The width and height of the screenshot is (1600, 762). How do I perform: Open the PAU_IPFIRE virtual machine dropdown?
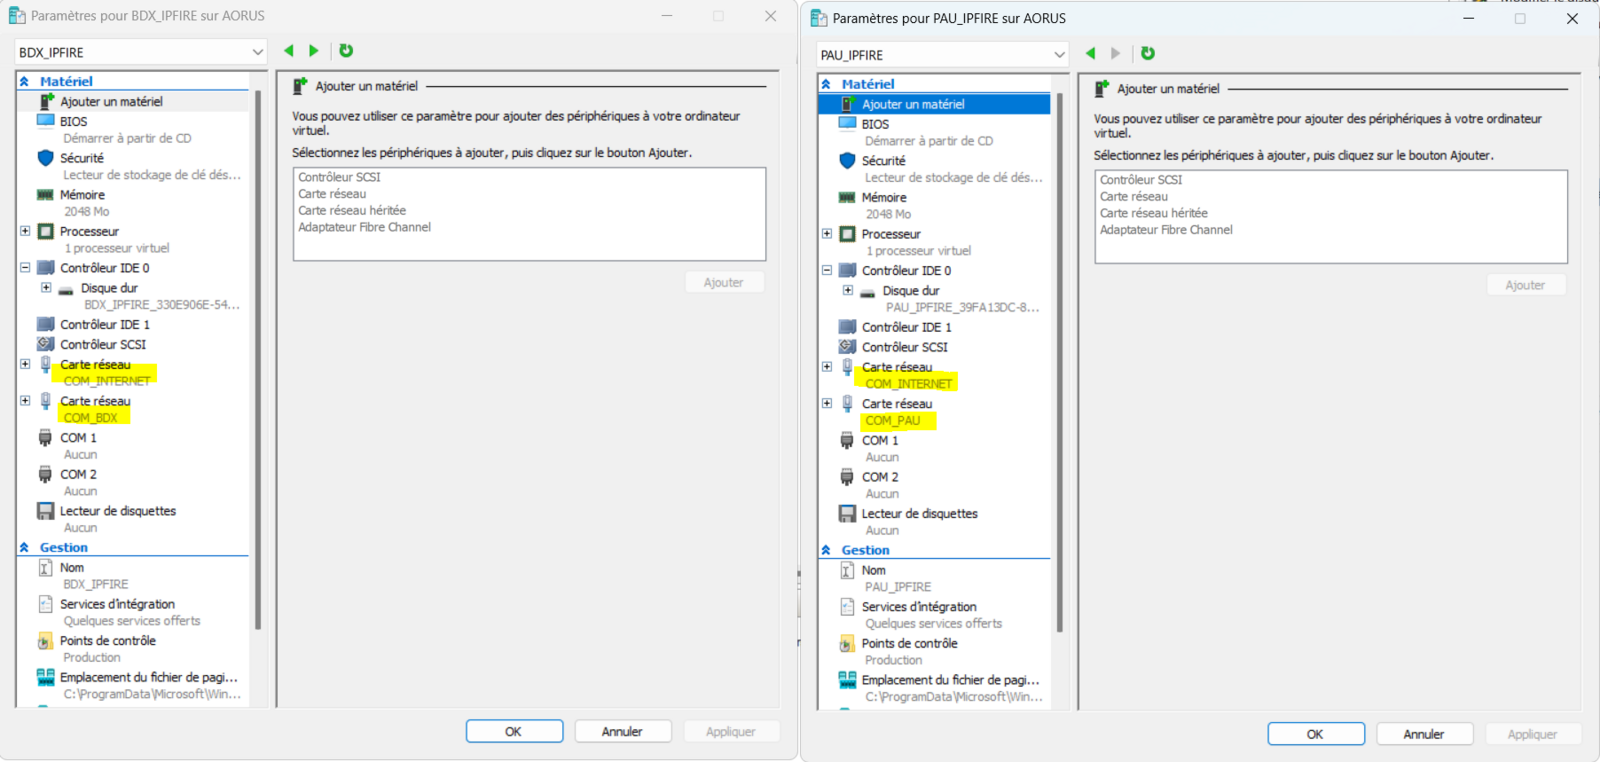pyautogui.click(x=1059, y=55)
